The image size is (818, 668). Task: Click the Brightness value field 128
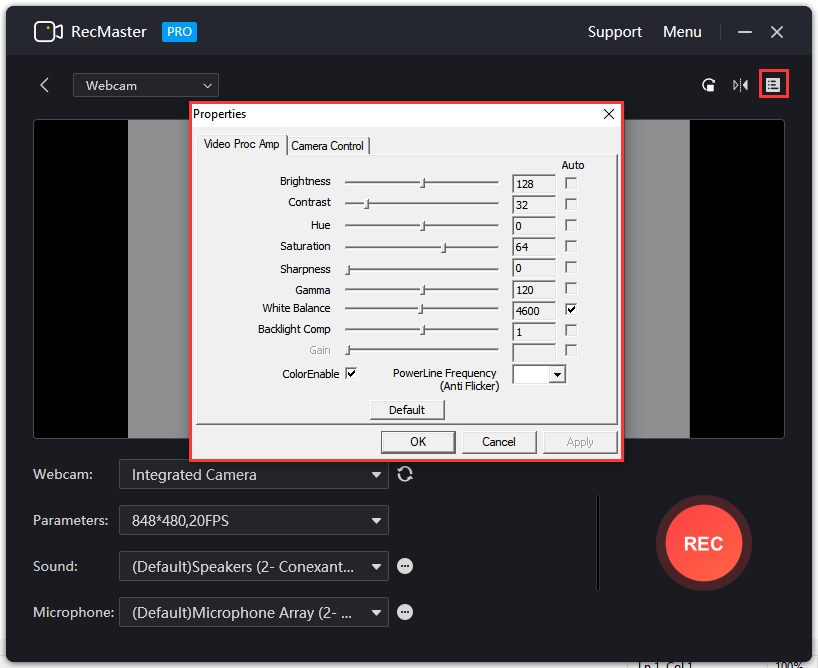click(x=534, y=184)
